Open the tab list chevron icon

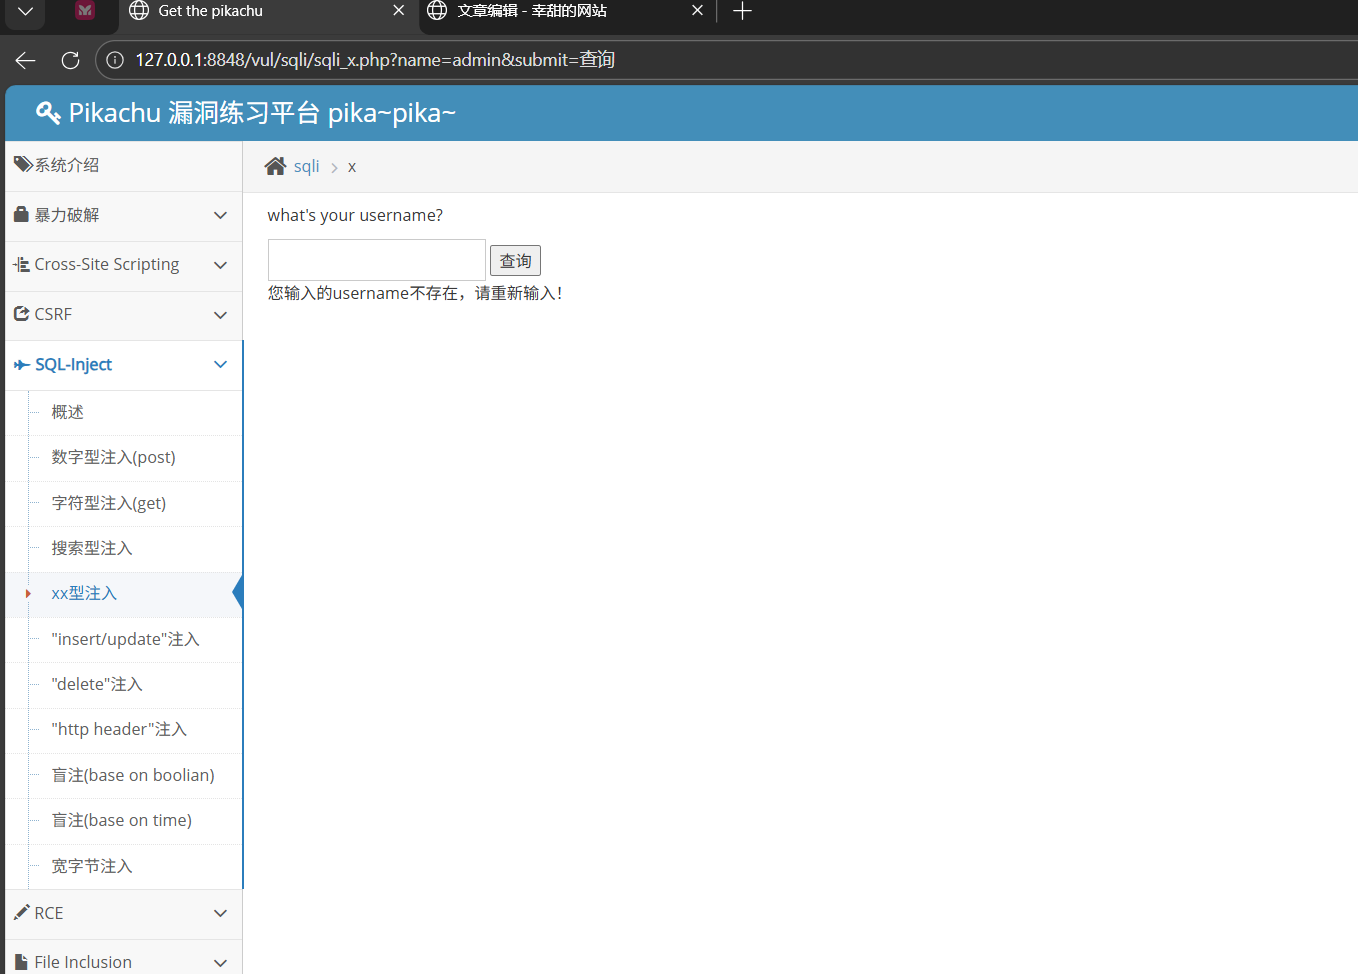(x=26, y=11)
